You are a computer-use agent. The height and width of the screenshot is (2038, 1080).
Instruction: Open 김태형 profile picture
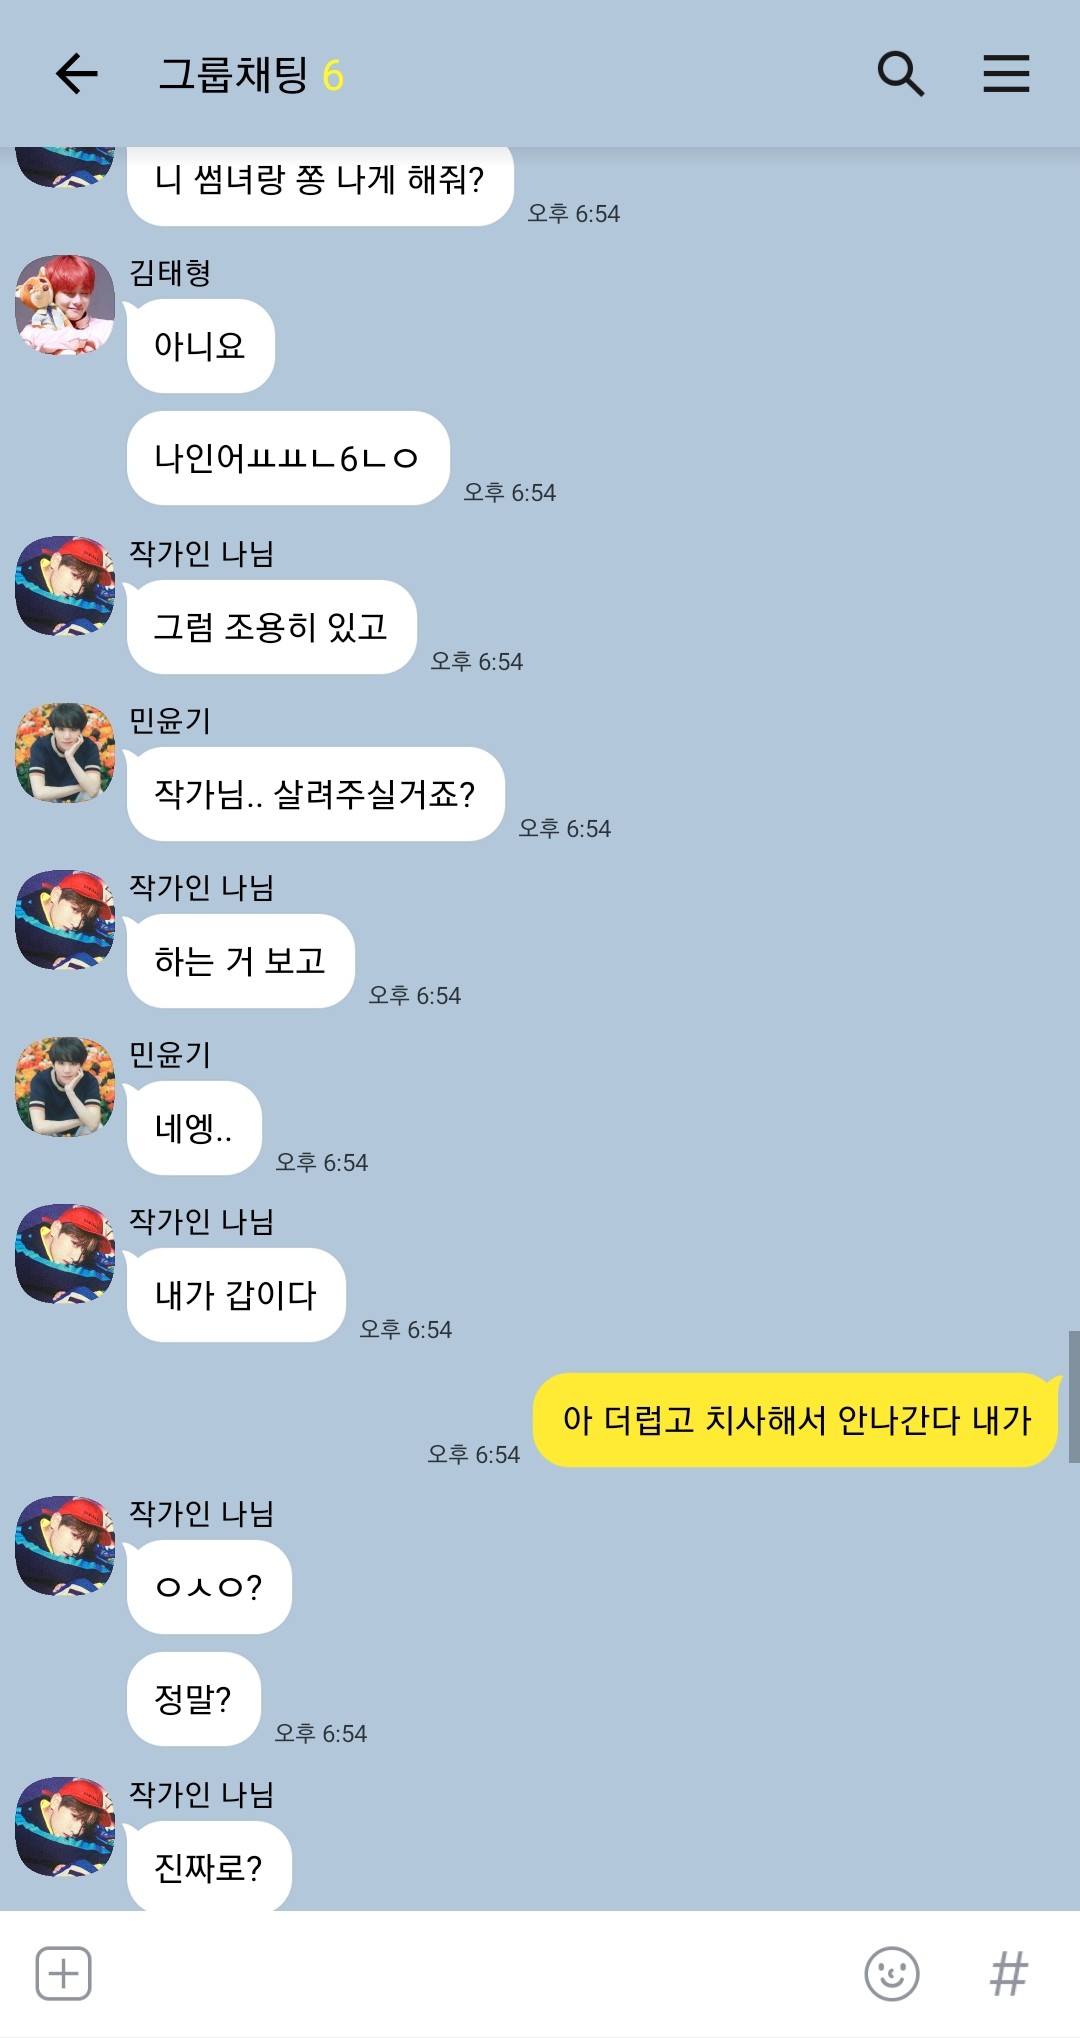65,305
